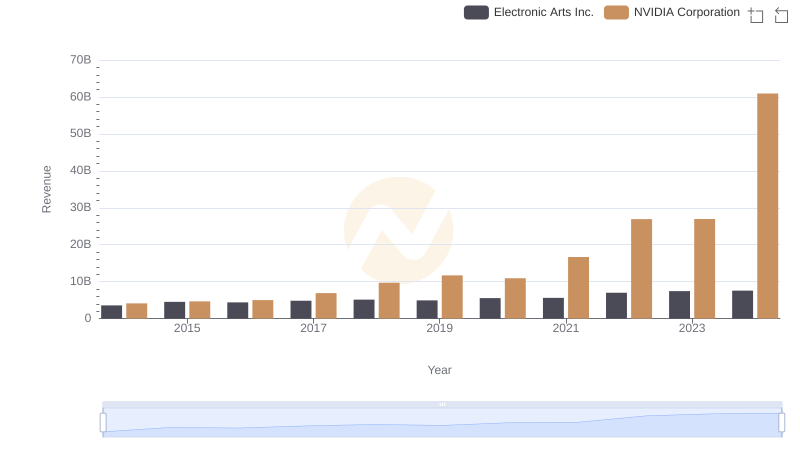Click the data zoom top grip bar
The width and height of the screenshot is (800, 461).
(442, 404)
